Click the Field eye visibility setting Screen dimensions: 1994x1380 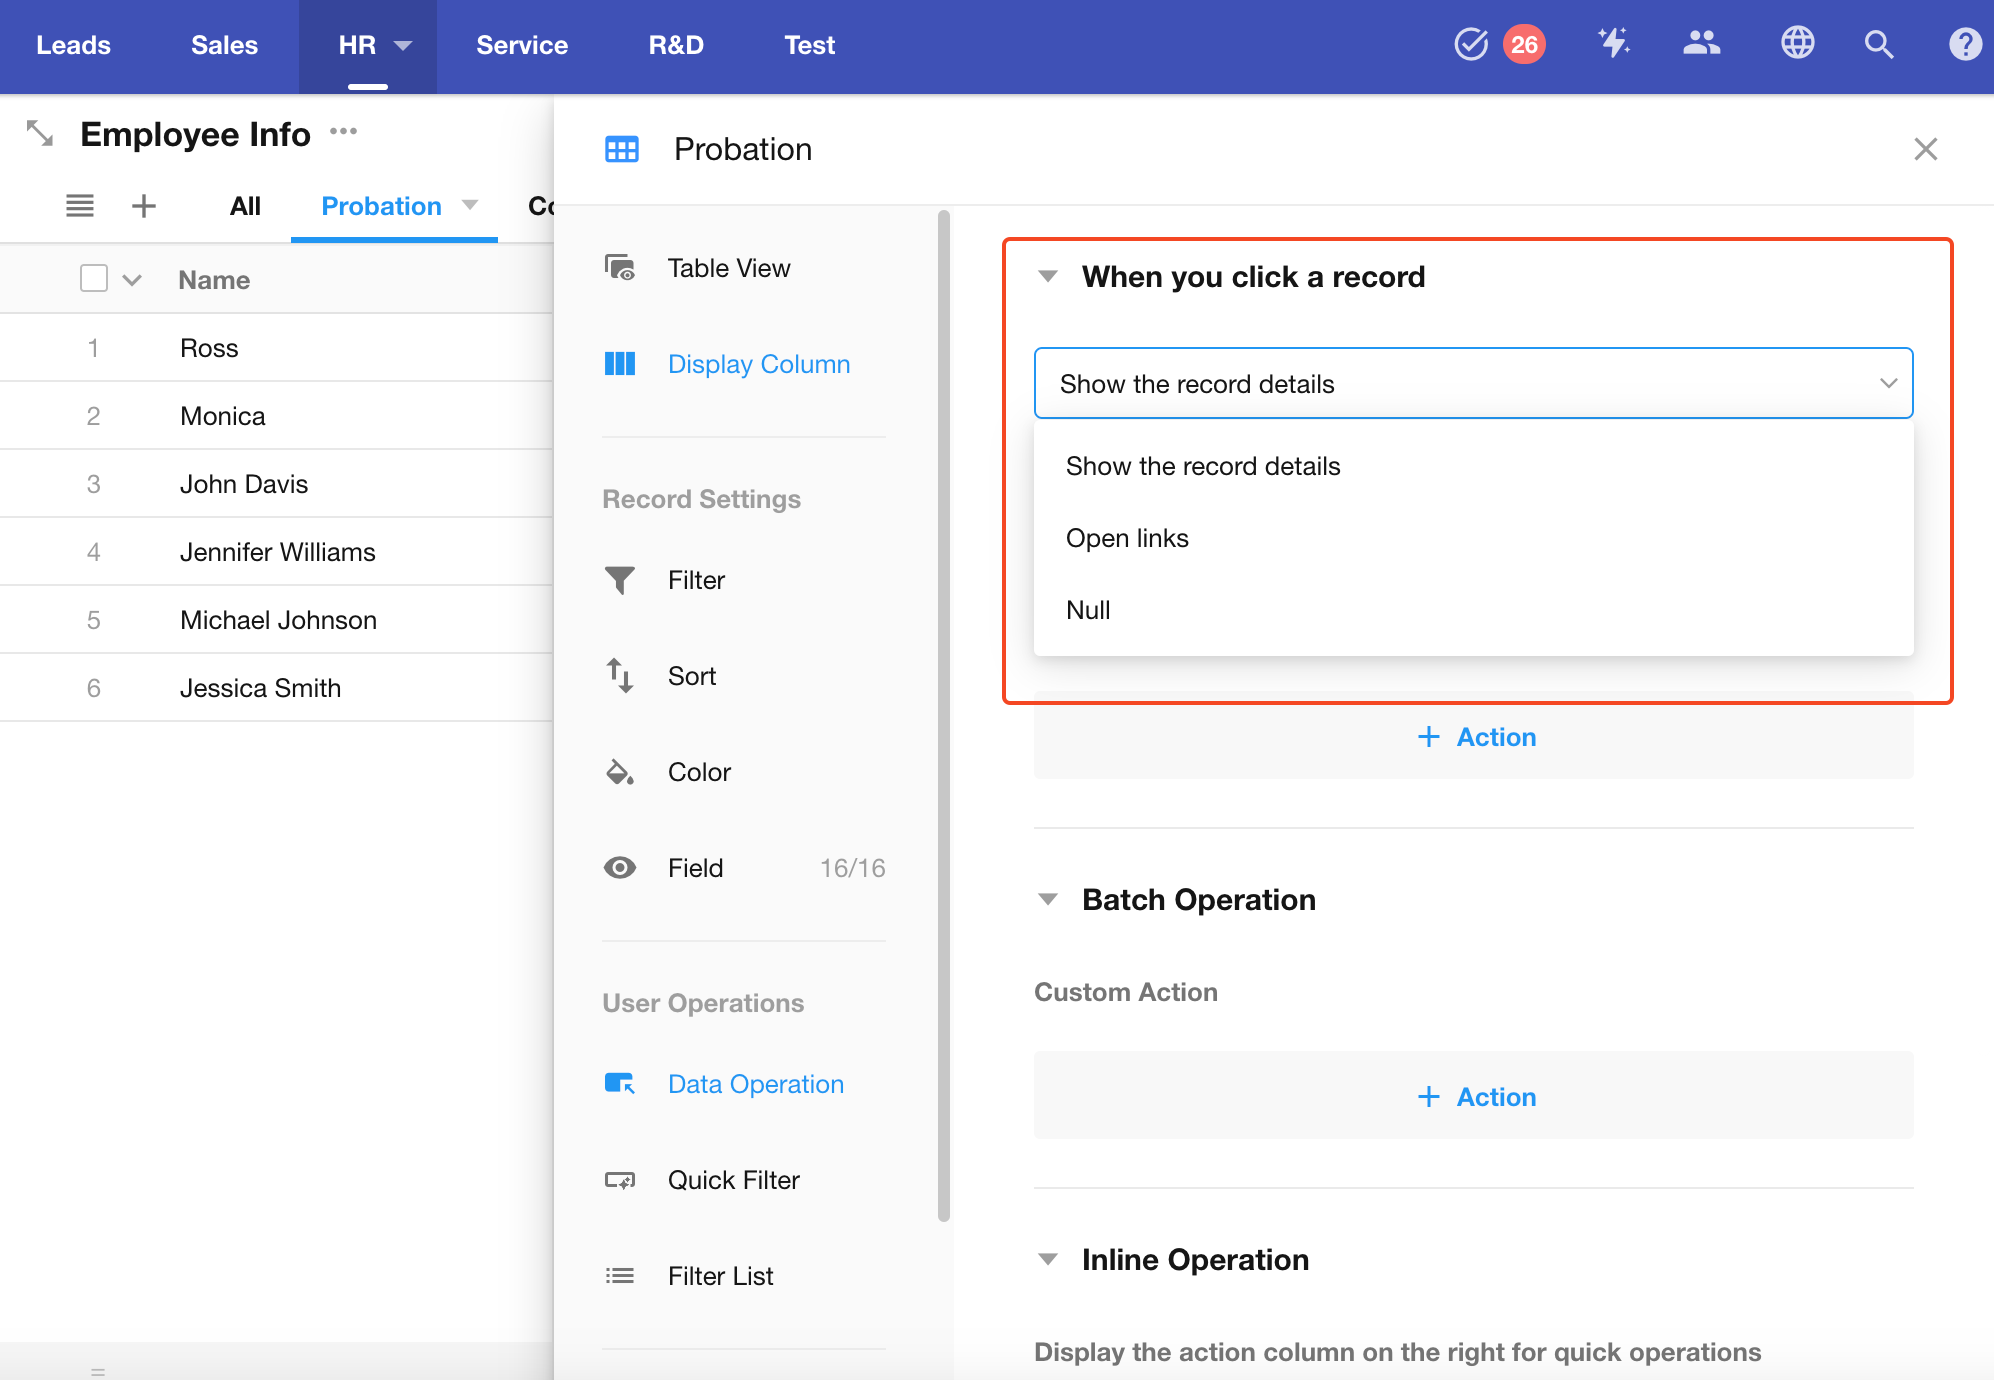(x=695, y=868)
